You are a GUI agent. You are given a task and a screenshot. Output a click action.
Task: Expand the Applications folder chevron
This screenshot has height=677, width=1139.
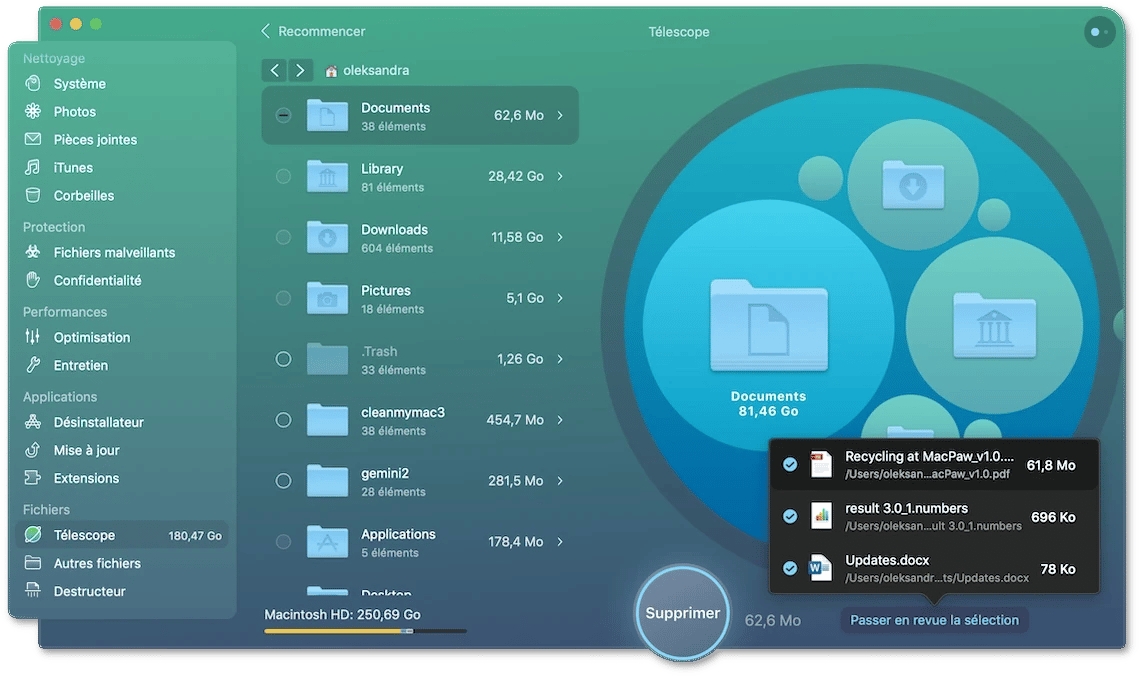560,541
